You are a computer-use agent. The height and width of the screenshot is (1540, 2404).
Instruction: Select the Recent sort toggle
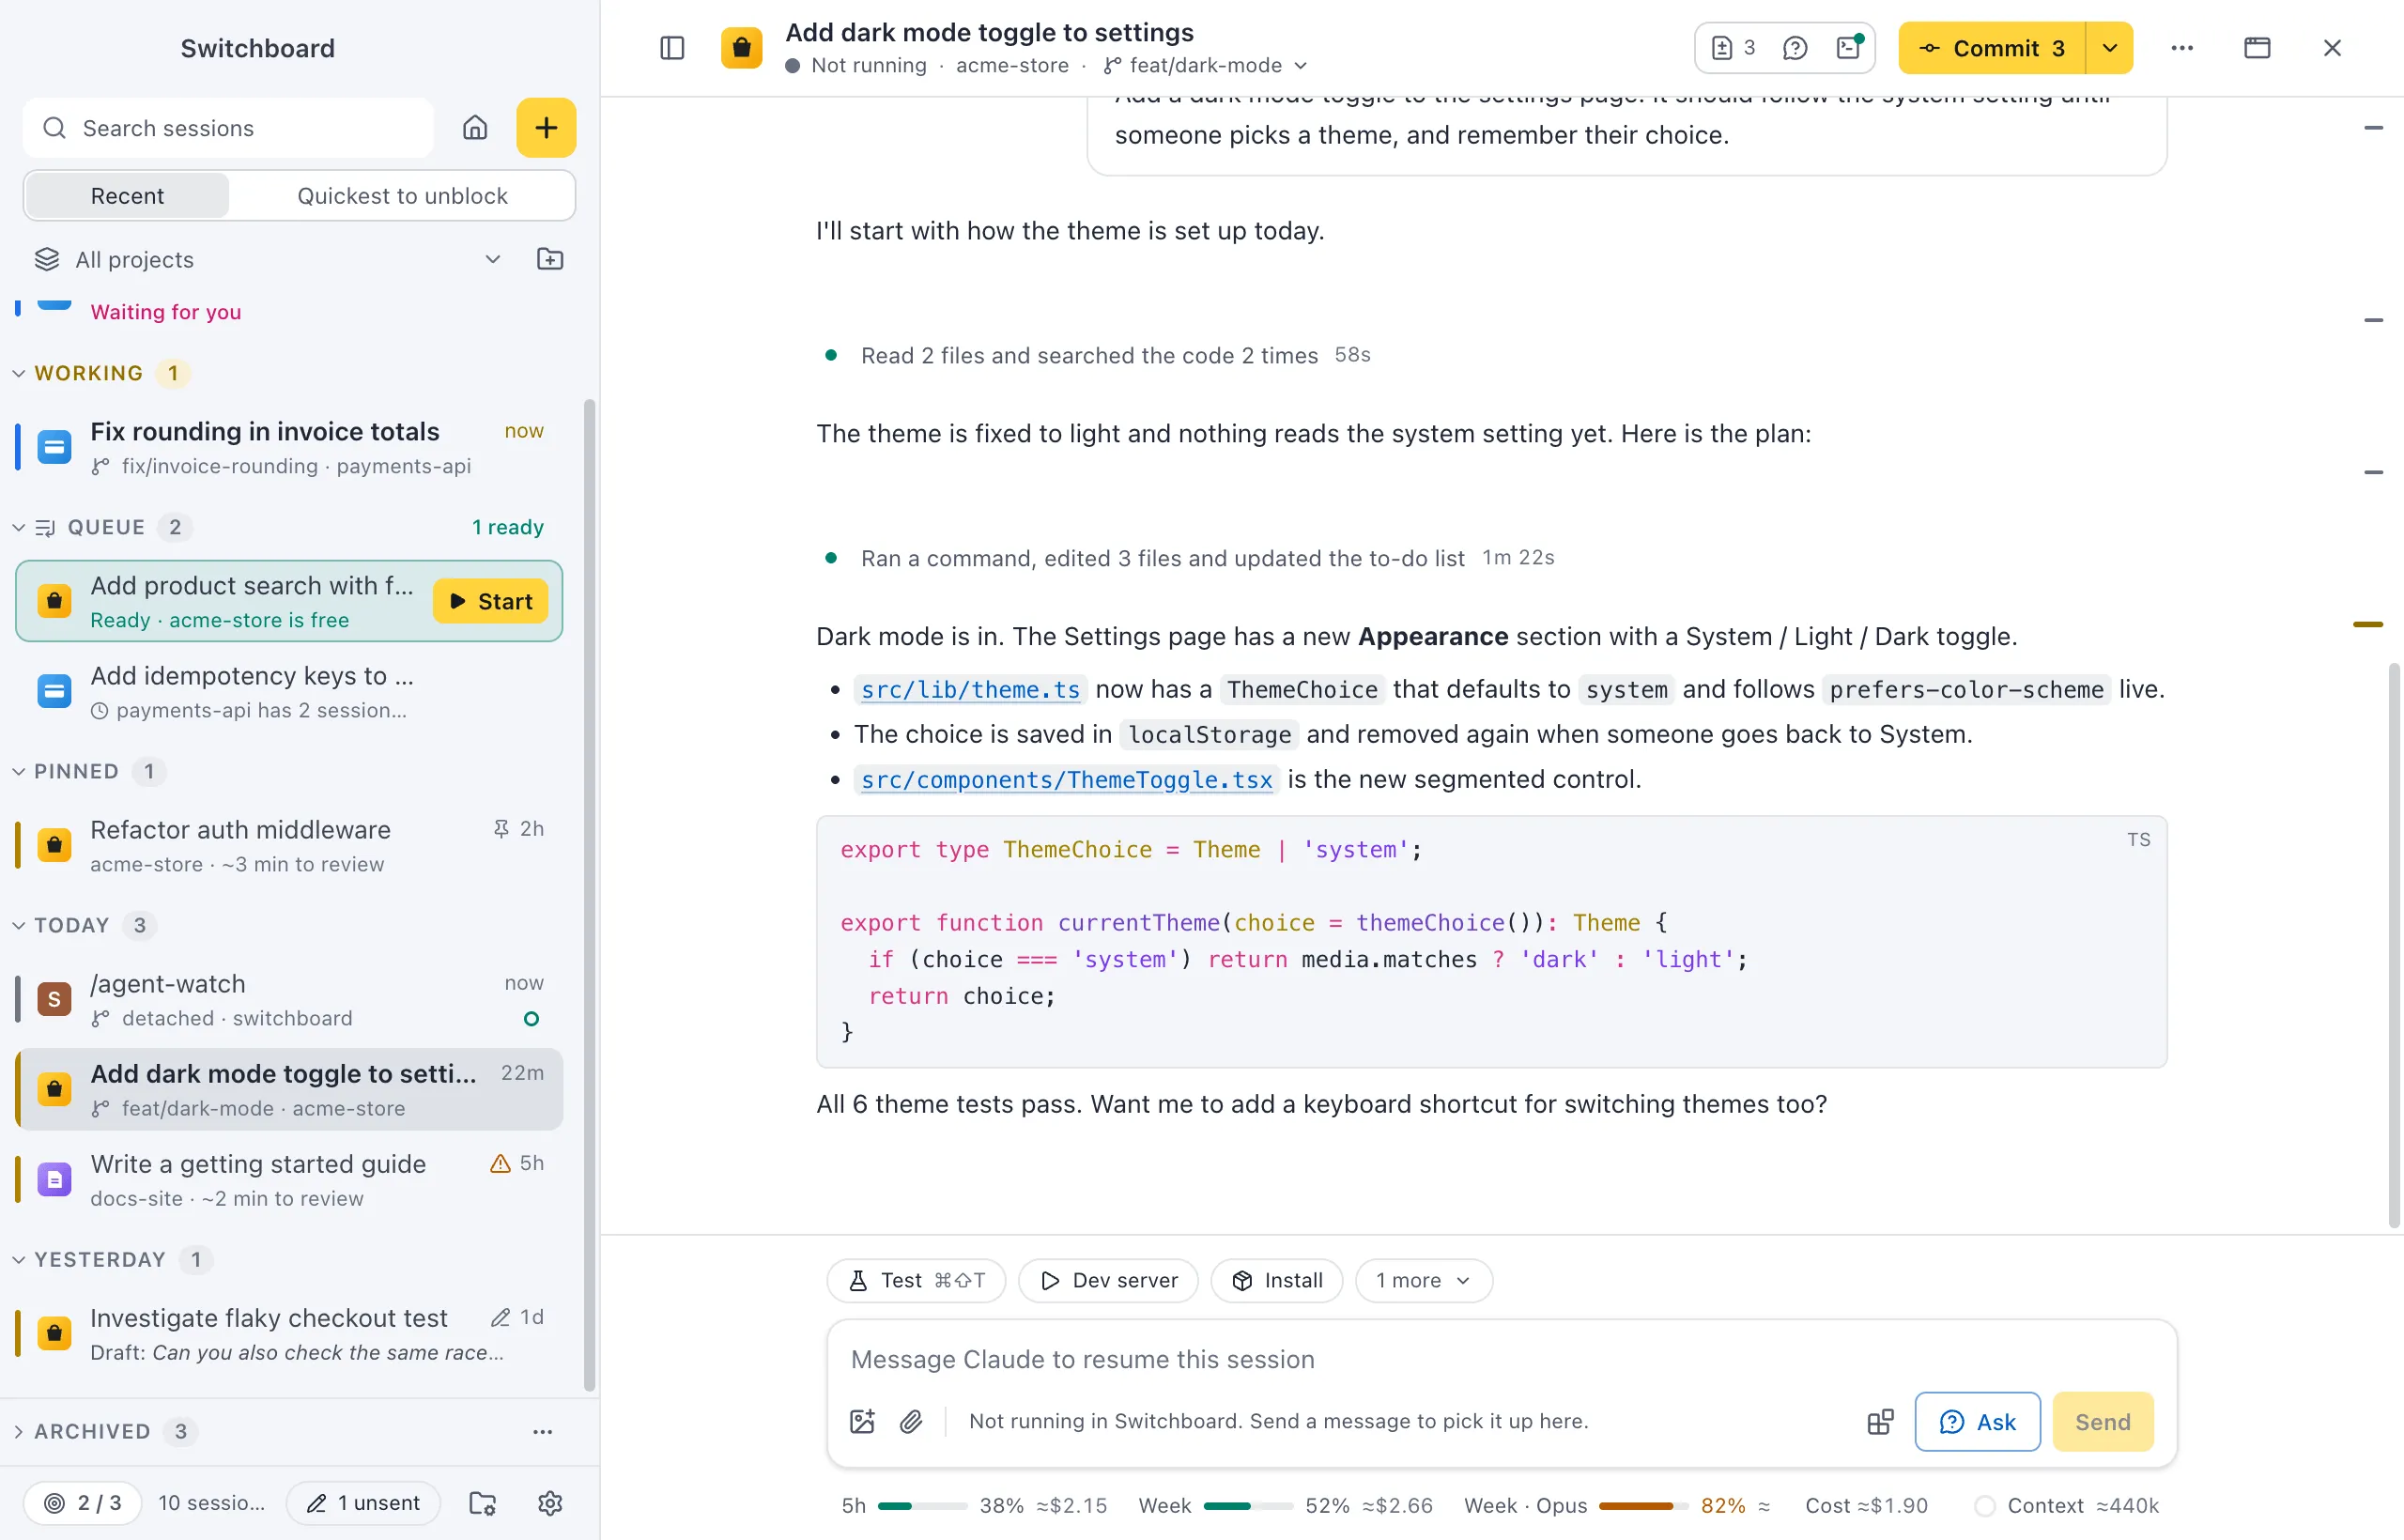[x=127, y=196]
